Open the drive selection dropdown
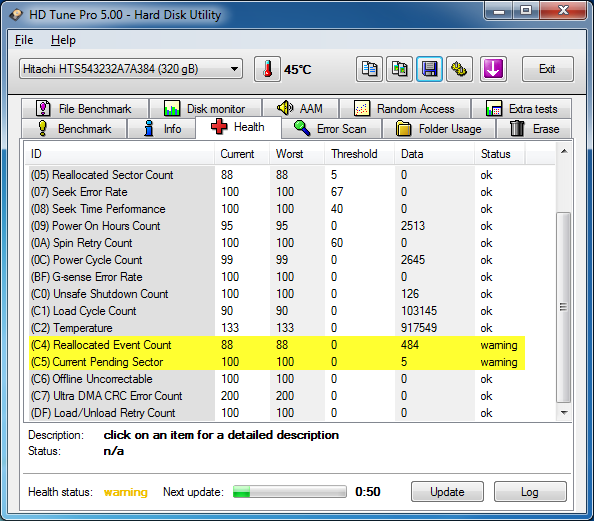The image size is (594, 521). pyautogui.click(x=131, y=69)
